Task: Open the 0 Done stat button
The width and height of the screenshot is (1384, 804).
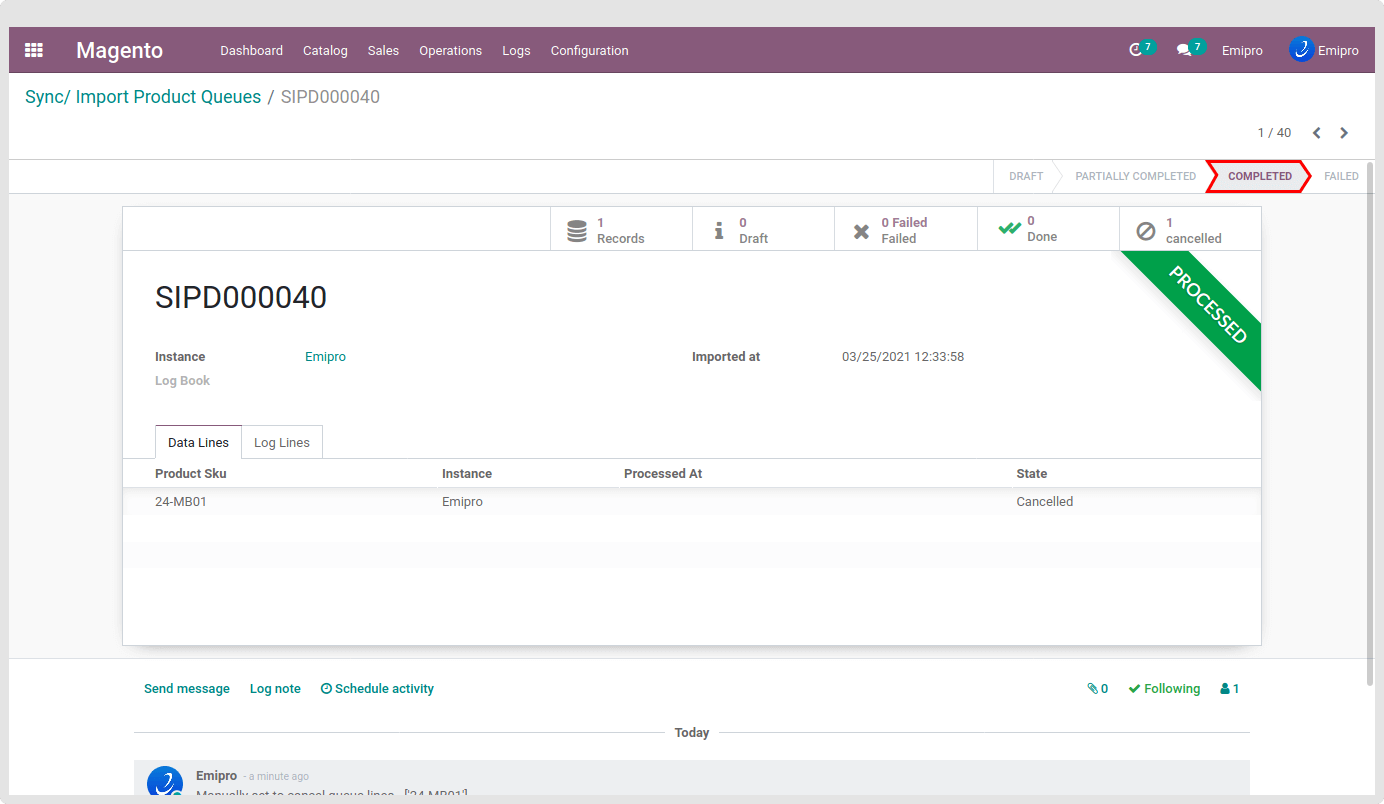Action: pos(1048,229)
